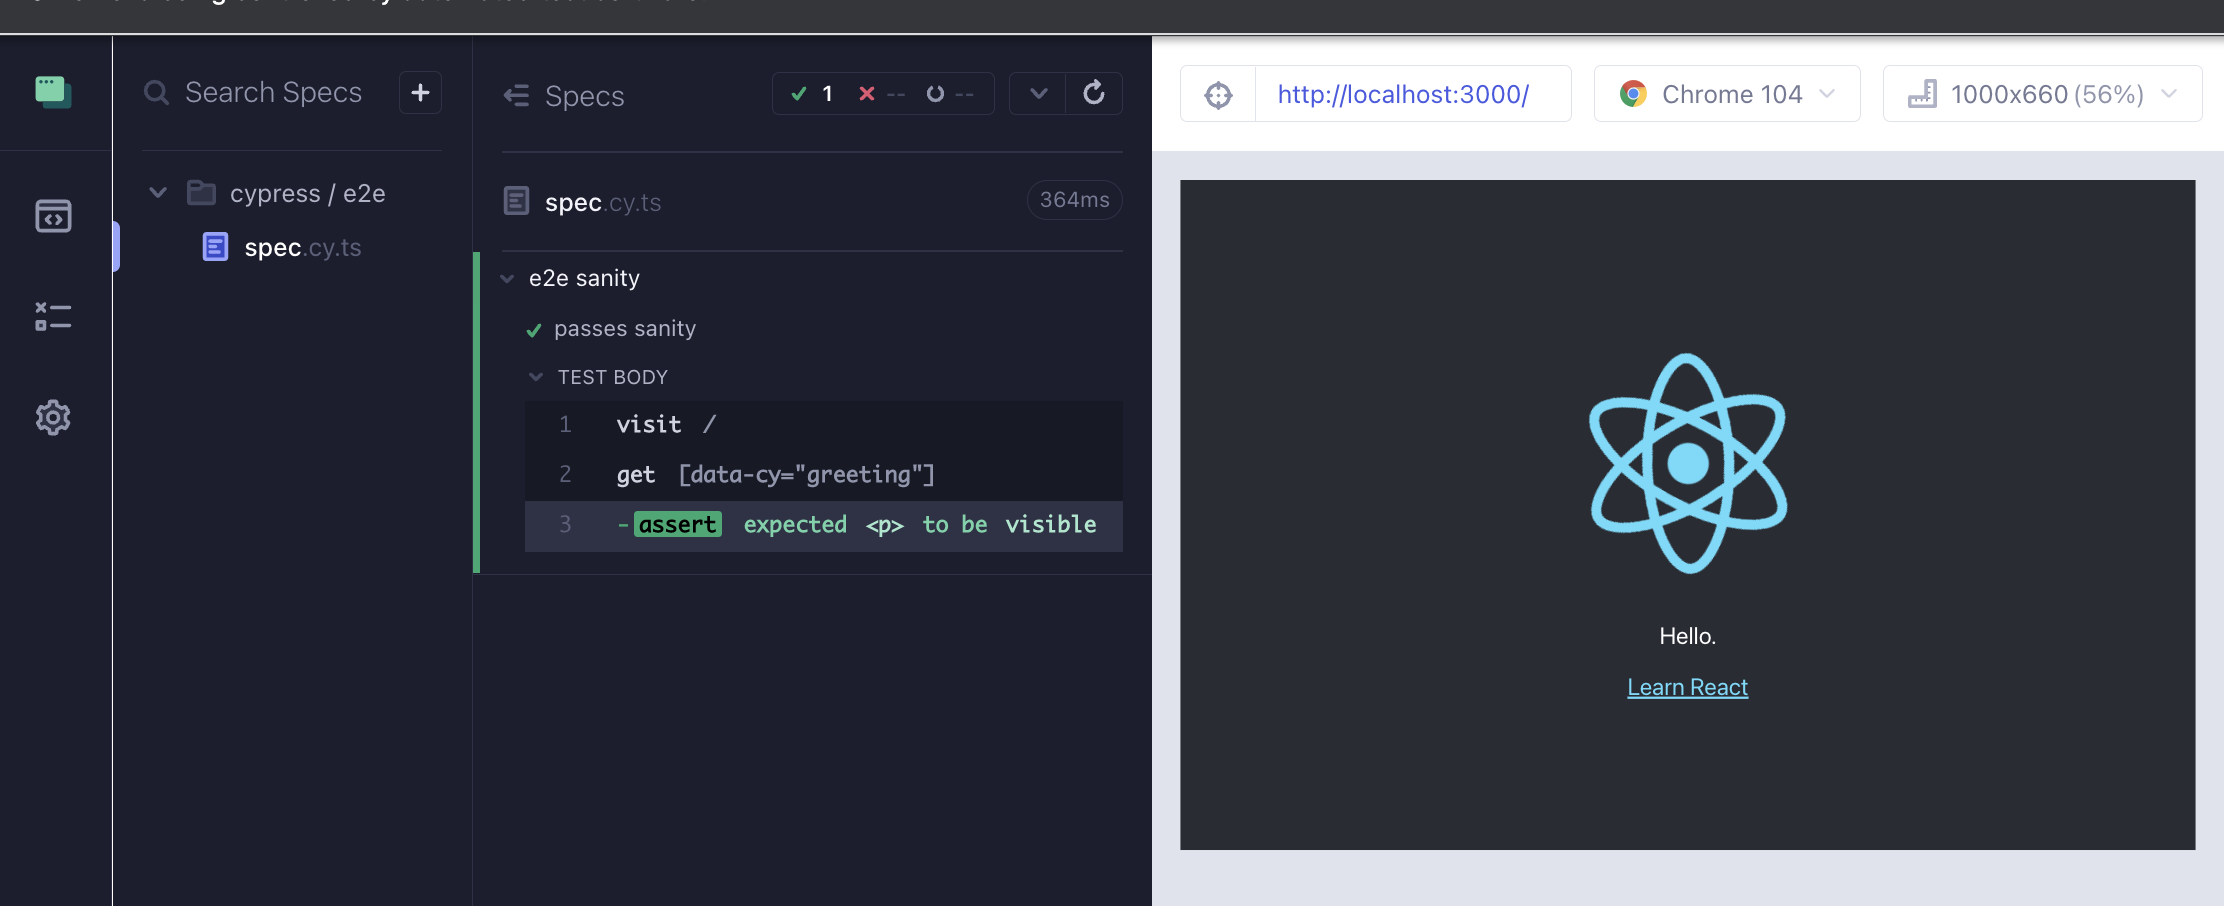Collapse the Specs list arrow icon
This screenshot has height=906, width=2224.
pyautogui.click(x=516, y=95)
